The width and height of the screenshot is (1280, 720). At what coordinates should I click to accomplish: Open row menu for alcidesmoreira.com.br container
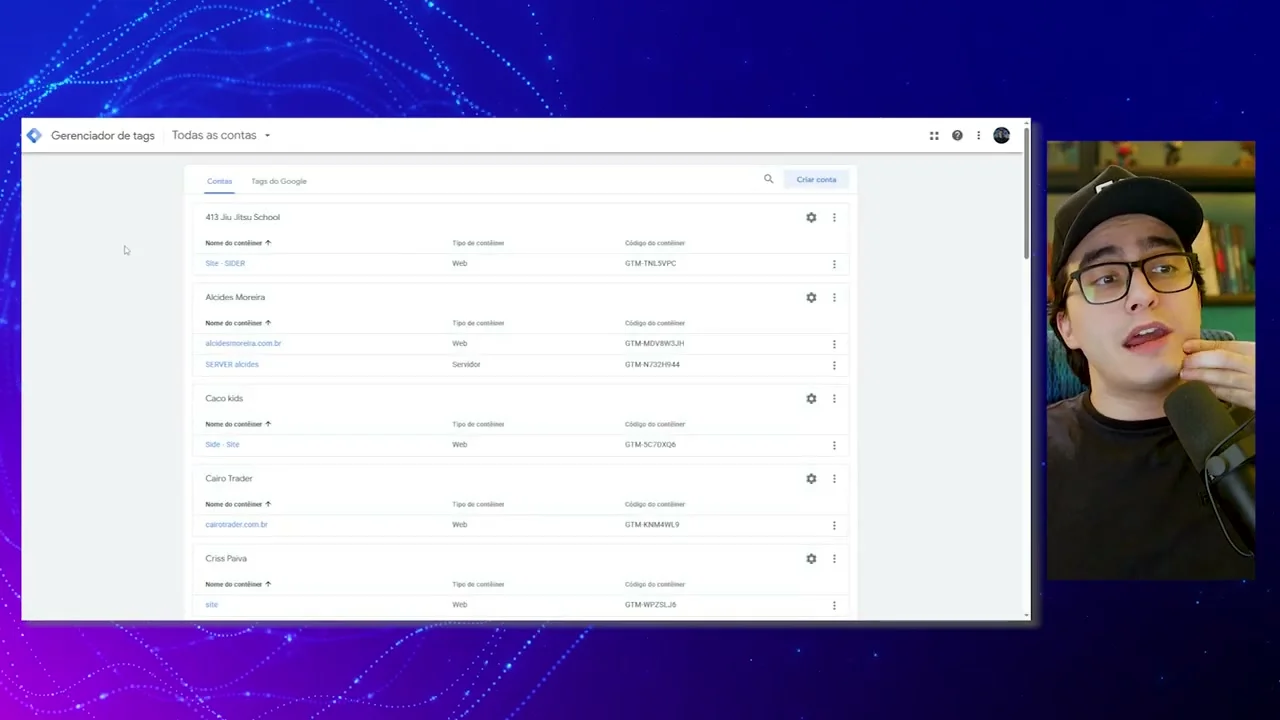[834, 344]
